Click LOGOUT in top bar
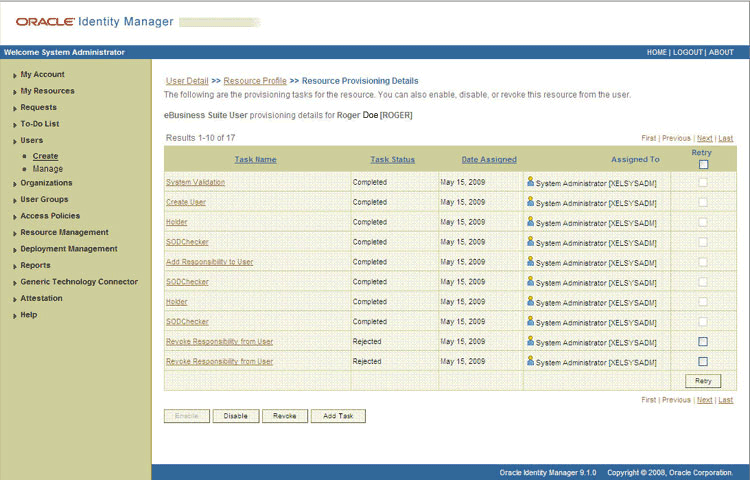Image resolution: width=750 pixels, height=480 pixels. pyautogui.click(x=688, y=52)
